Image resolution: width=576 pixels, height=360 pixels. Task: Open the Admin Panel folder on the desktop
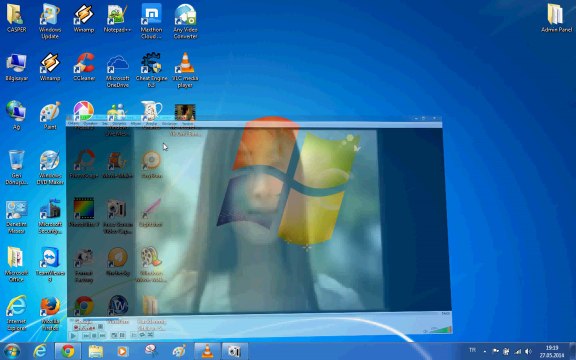(556, 18)
